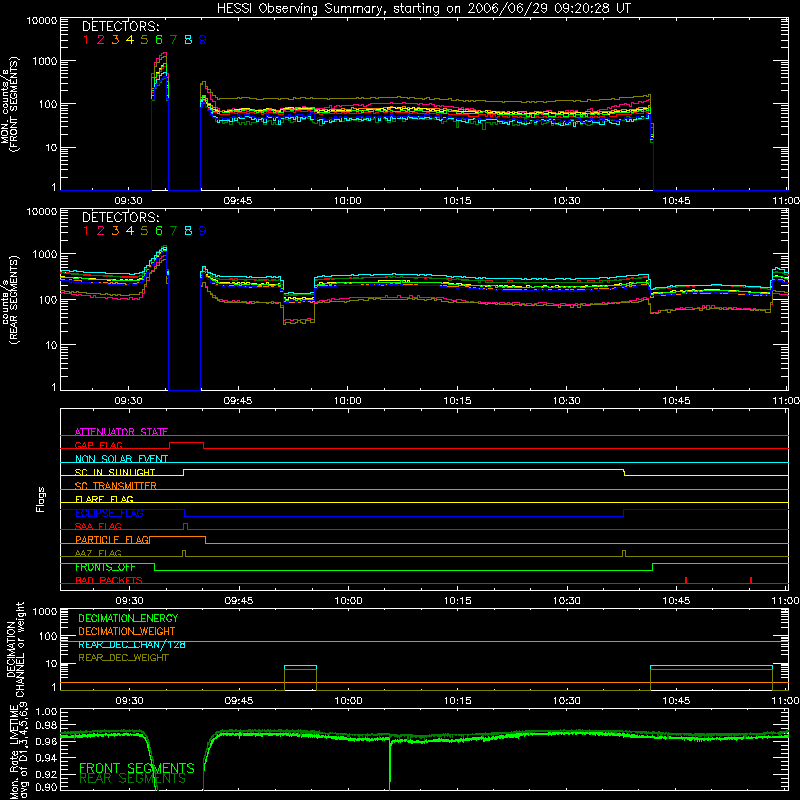The height and width of the screenshot is (800, 800).
Task: Click 10:00 tick label under front segments plot
Action: 347,201
